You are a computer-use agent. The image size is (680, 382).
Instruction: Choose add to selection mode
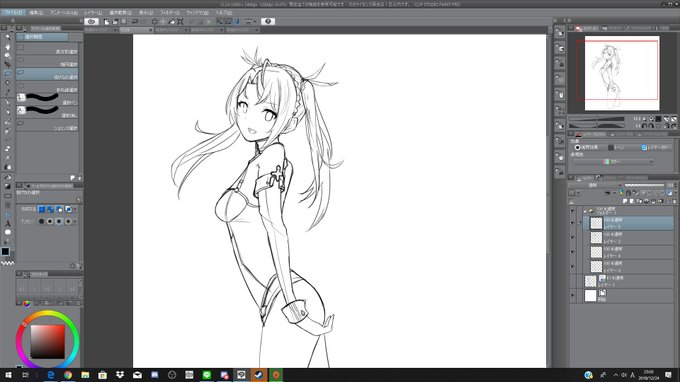pyautogui.click(x=50, y=209)
